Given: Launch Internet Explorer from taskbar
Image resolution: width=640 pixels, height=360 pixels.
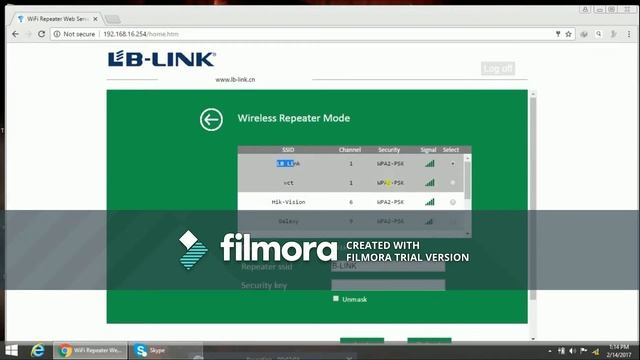Looking at the screenshot, I should coord(38,351).
